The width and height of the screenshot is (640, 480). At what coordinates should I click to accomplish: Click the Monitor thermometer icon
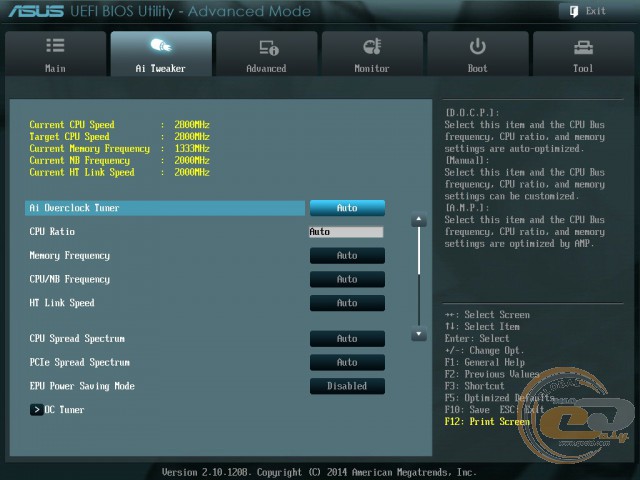[x=372, y=46]
